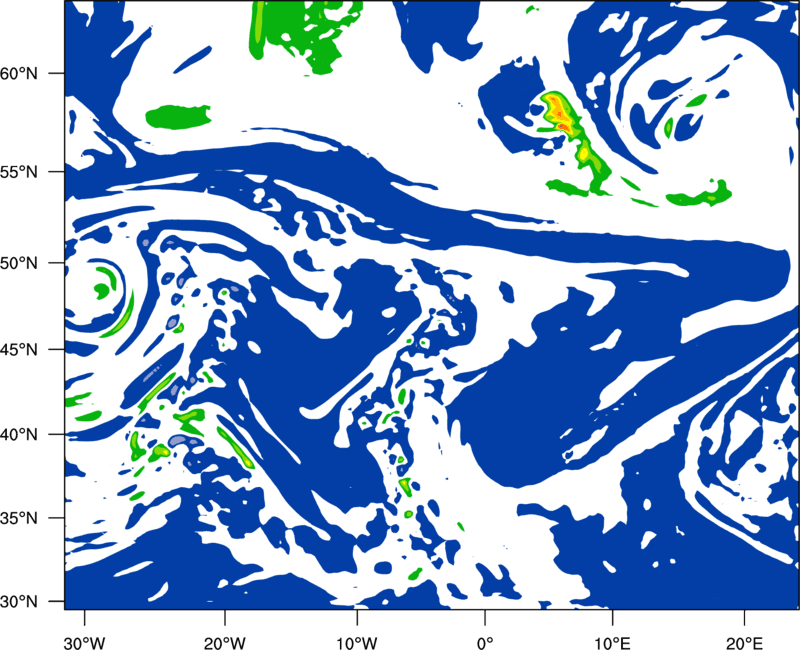Click the red-orange hotspot near 58°N 6°E
This screenshot has width=800, height=650.
558,110
